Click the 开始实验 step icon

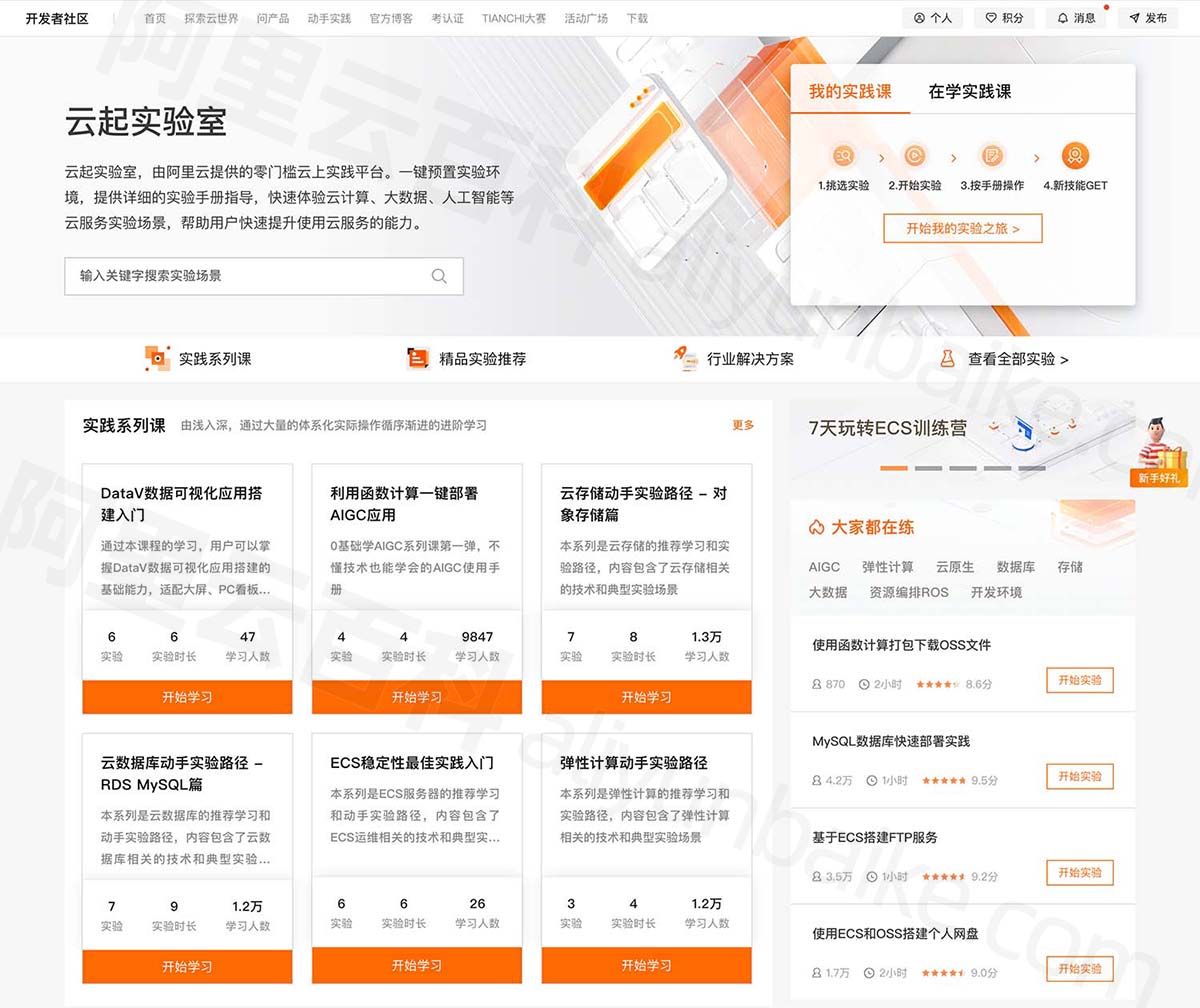tap(914, 155)
